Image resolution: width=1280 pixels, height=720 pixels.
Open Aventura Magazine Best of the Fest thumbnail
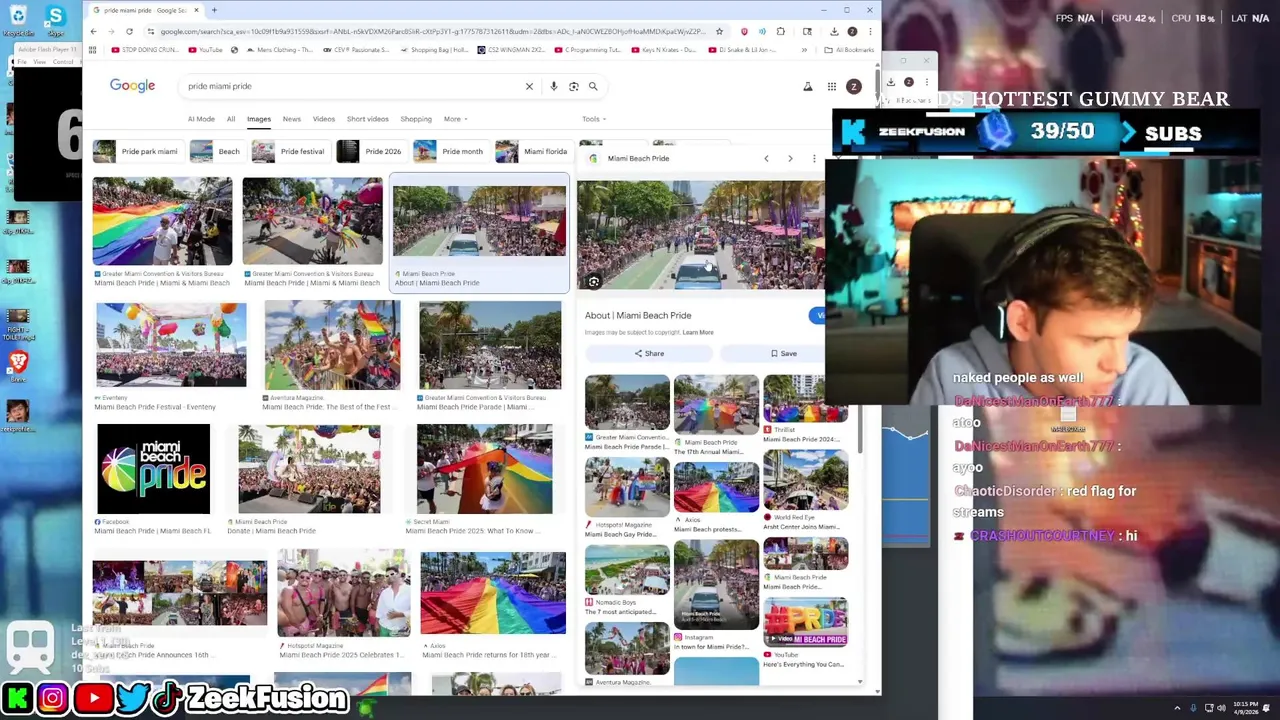pyautogui.click(x=332, y=345)
